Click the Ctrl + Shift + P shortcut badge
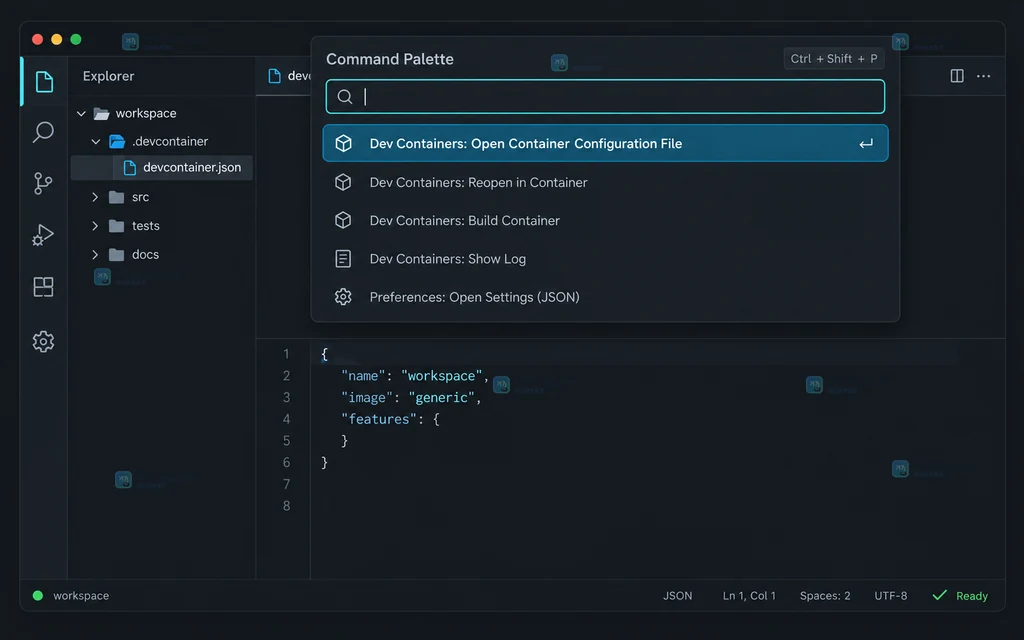 tap(834, 59)
